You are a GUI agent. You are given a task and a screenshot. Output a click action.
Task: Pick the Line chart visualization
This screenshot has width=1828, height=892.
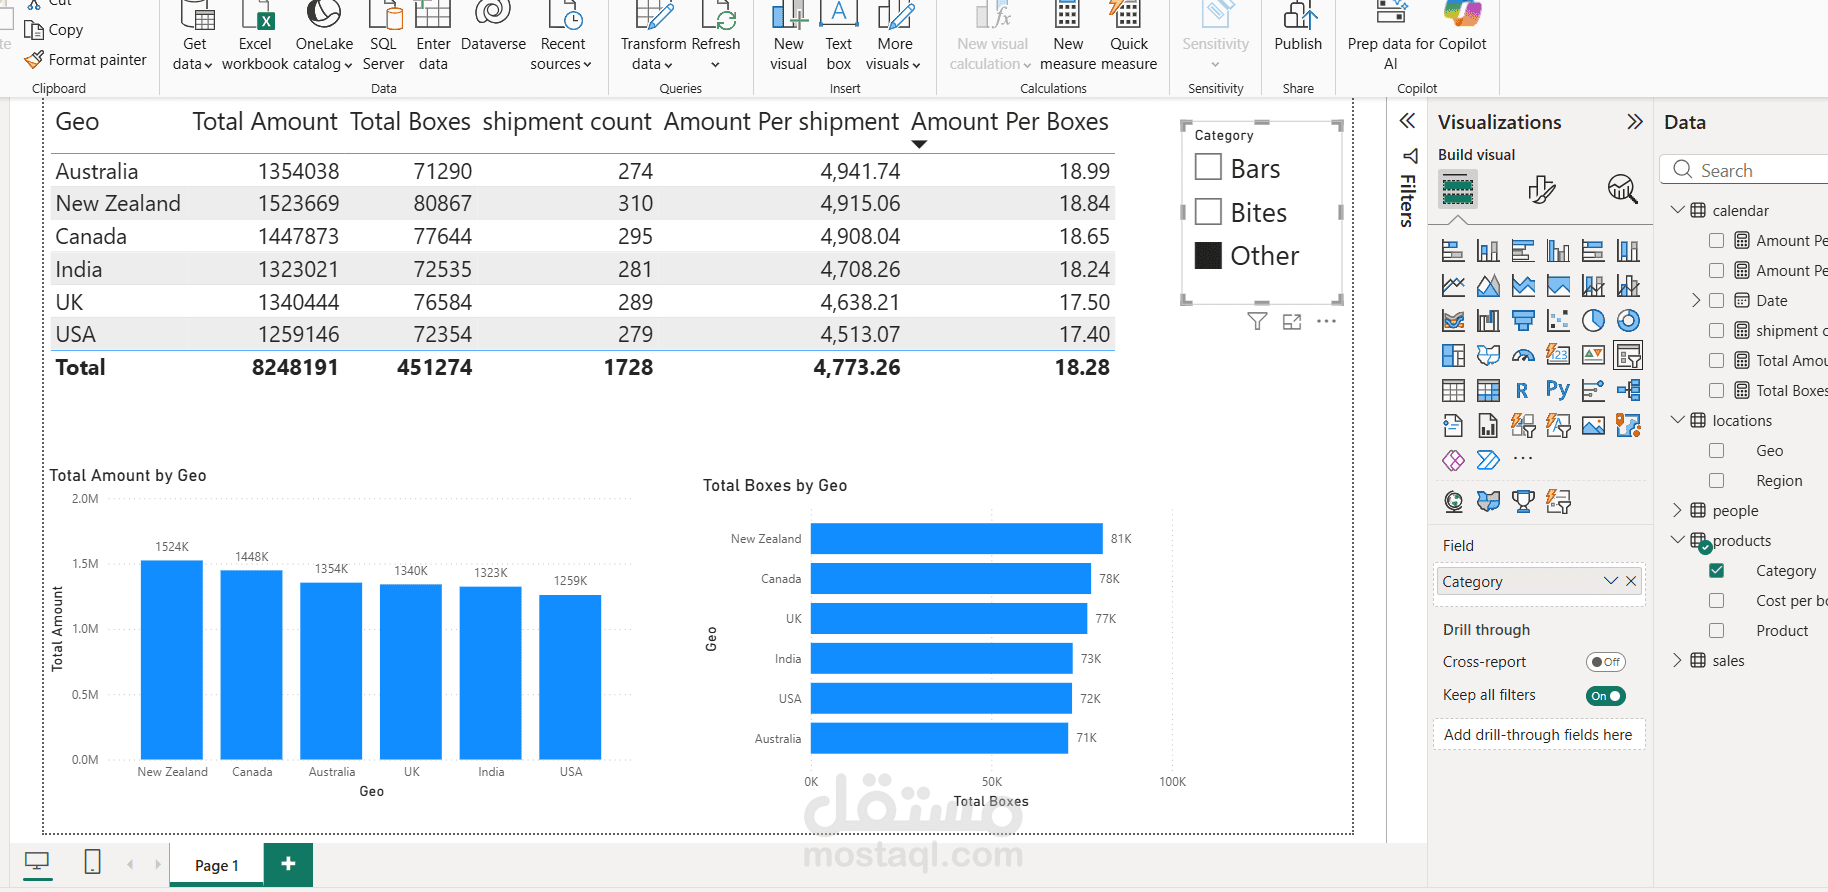click(1453, 286)
